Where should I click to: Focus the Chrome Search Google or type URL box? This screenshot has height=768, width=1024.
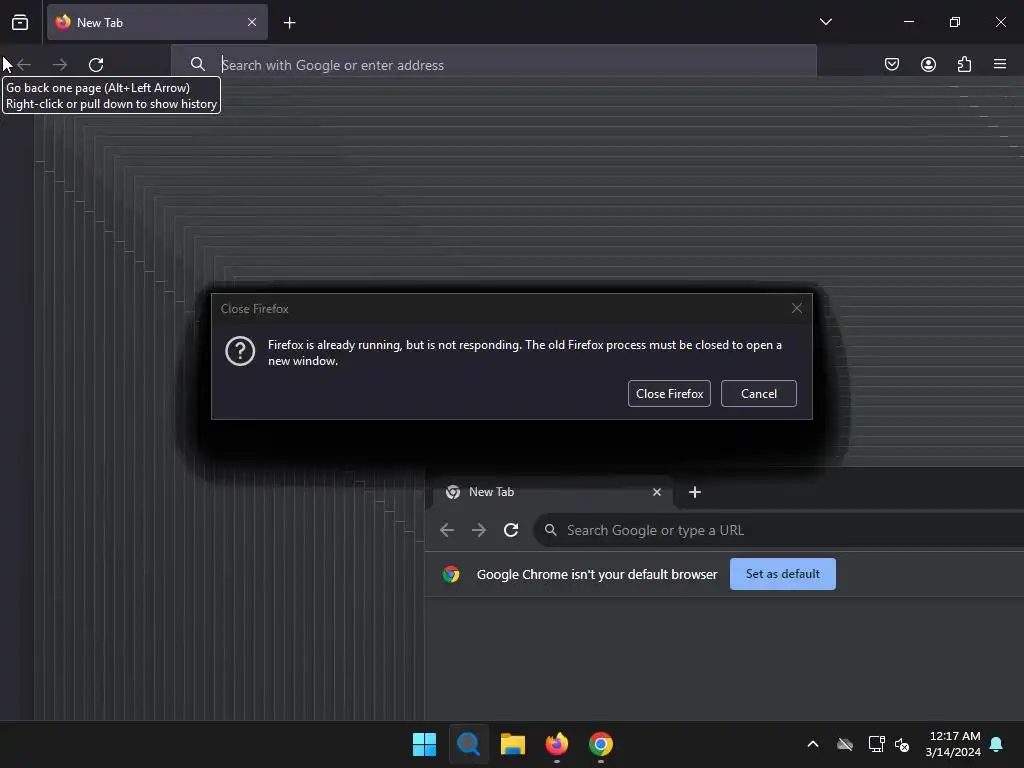pos(778,530)
